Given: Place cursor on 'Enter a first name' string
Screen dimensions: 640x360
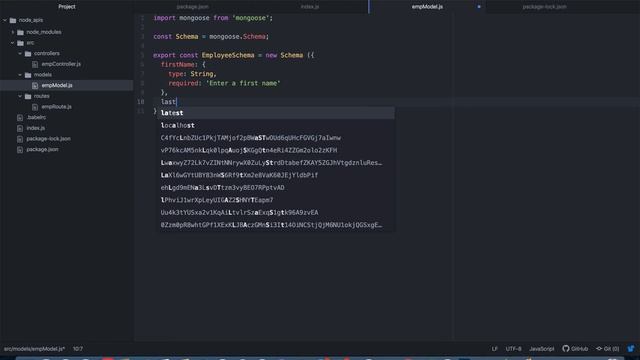Looking at the screenshot, I should (x=243, y=83).
